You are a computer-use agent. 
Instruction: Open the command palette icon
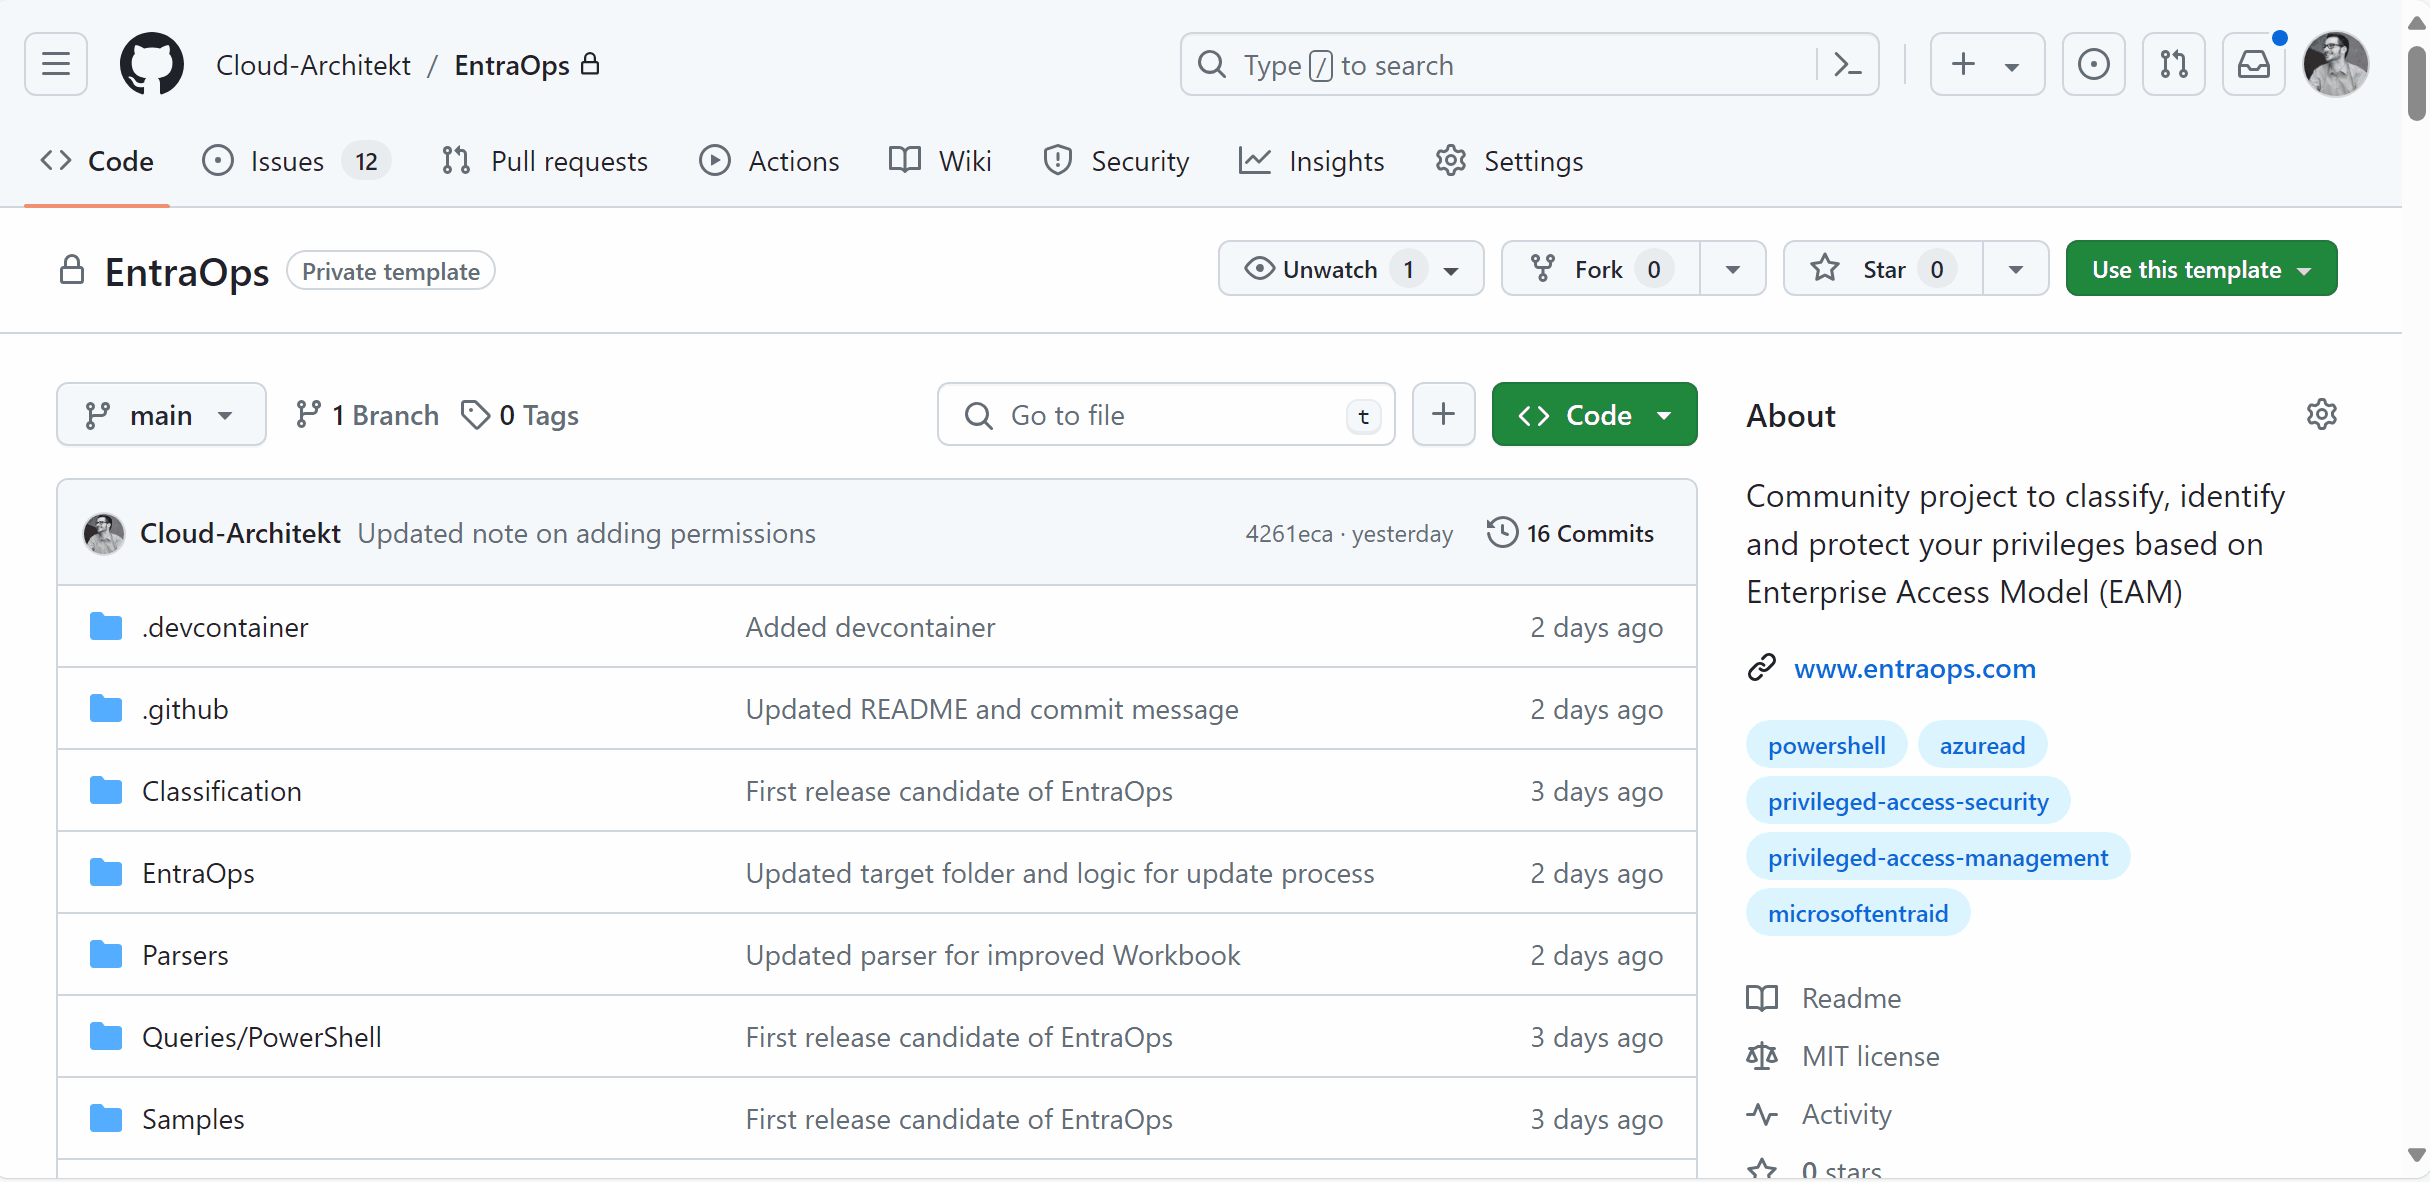click(1847, 65)
